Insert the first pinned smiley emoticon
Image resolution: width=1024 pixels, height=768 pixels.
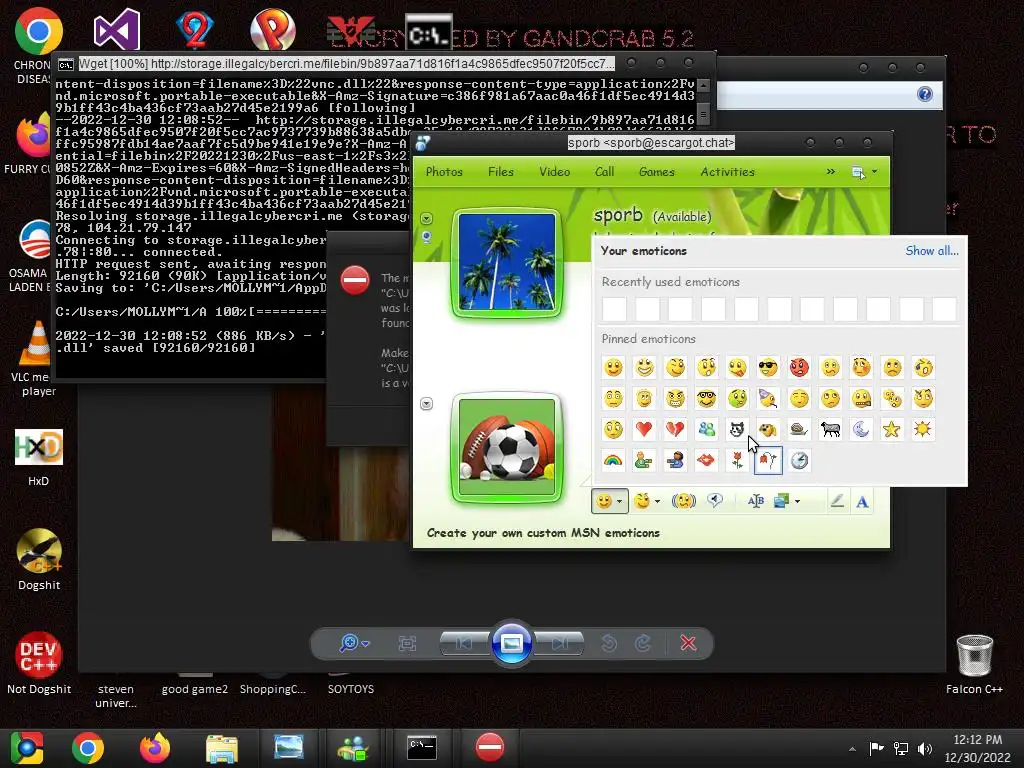613,368
